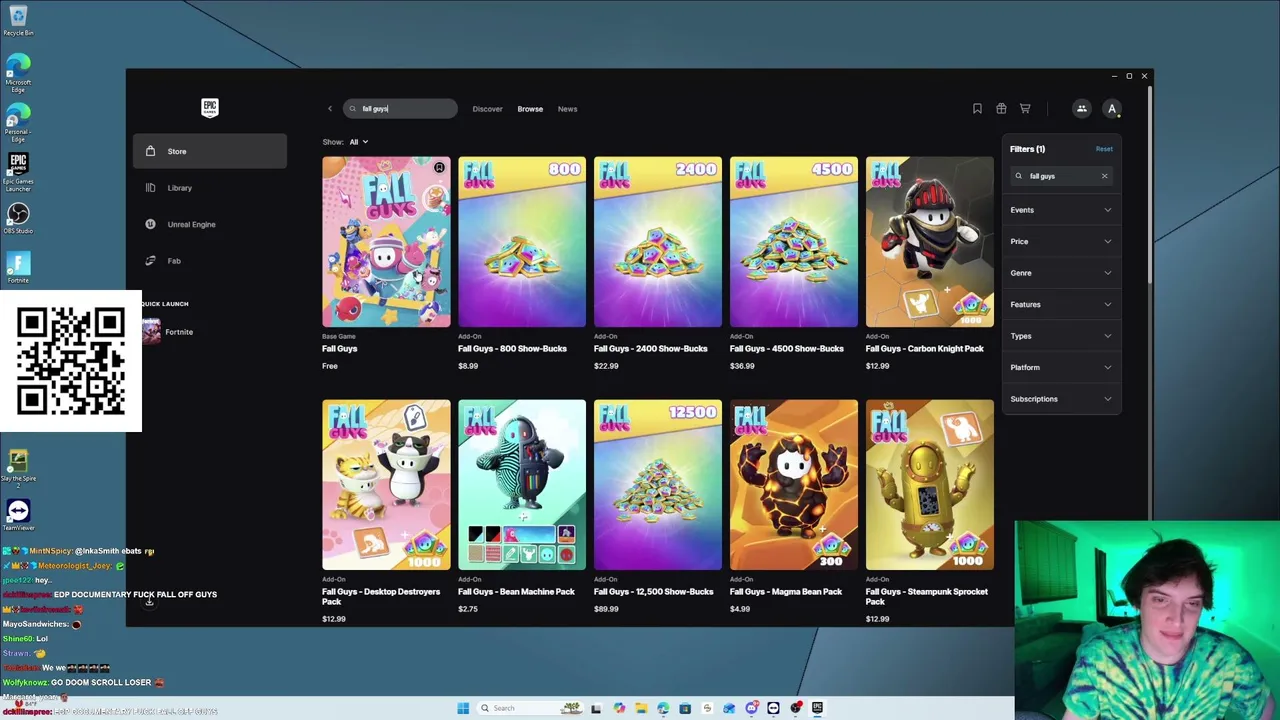Click the store search field containing 'fall guys'
This screenshot has height=720, width=1280.
coord(400,109)
